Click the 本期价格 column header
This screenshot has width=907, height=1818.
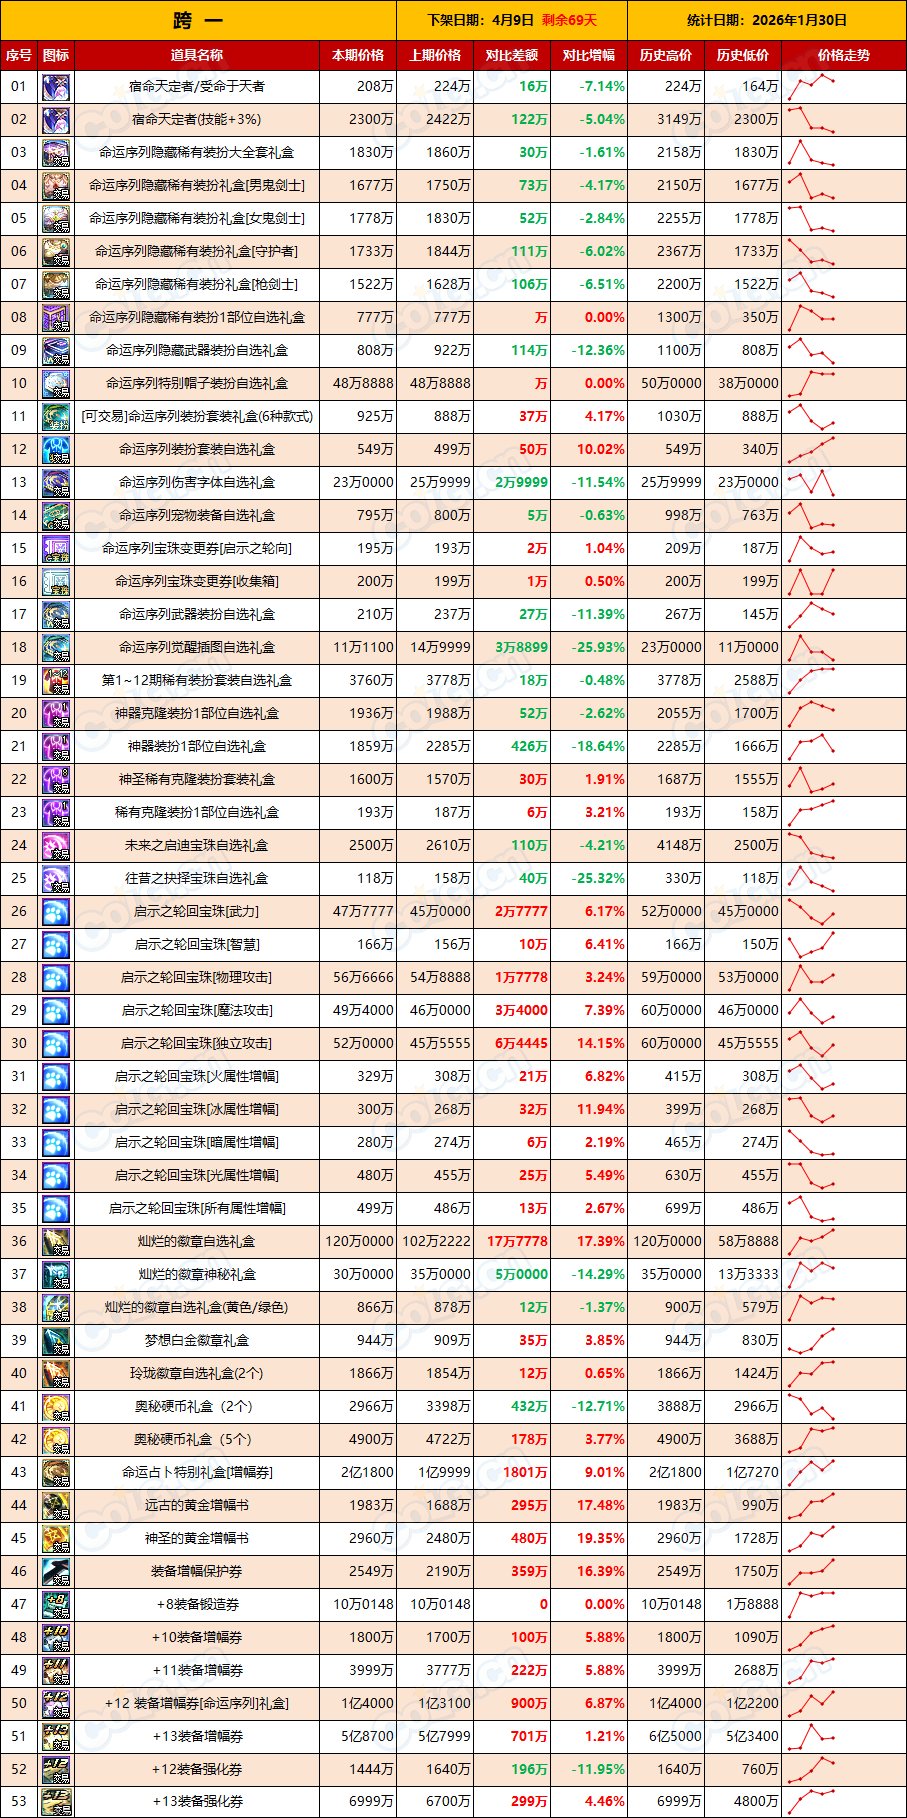point(358,56)
